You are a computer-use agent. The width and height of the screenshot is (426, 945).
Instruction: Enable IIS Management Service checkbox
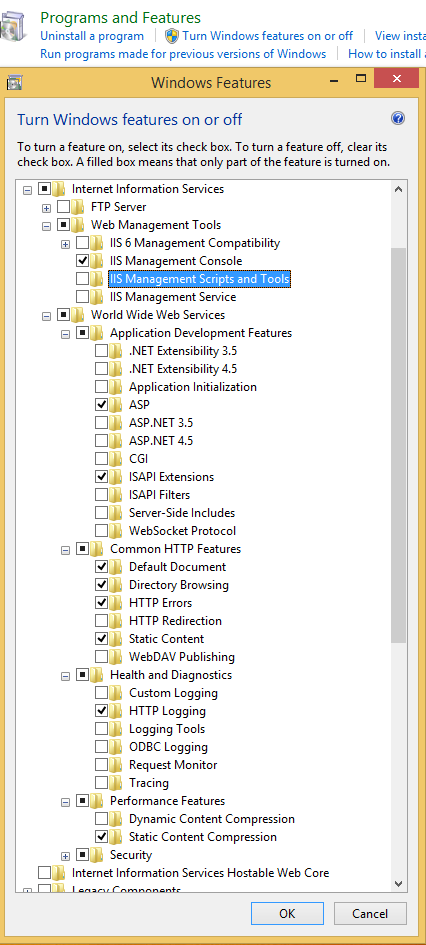coord(83,297)
